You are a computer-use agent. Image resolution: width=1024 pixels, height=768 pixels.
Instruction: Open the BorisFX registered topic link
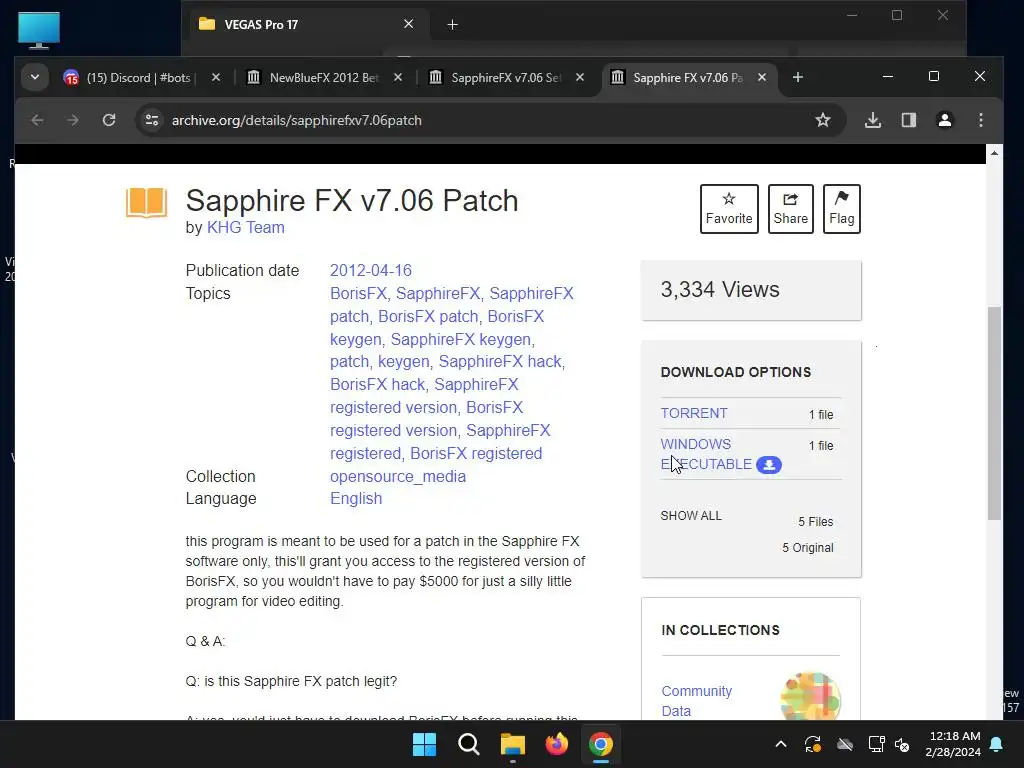pyautogui.click(x=475, y=453)
